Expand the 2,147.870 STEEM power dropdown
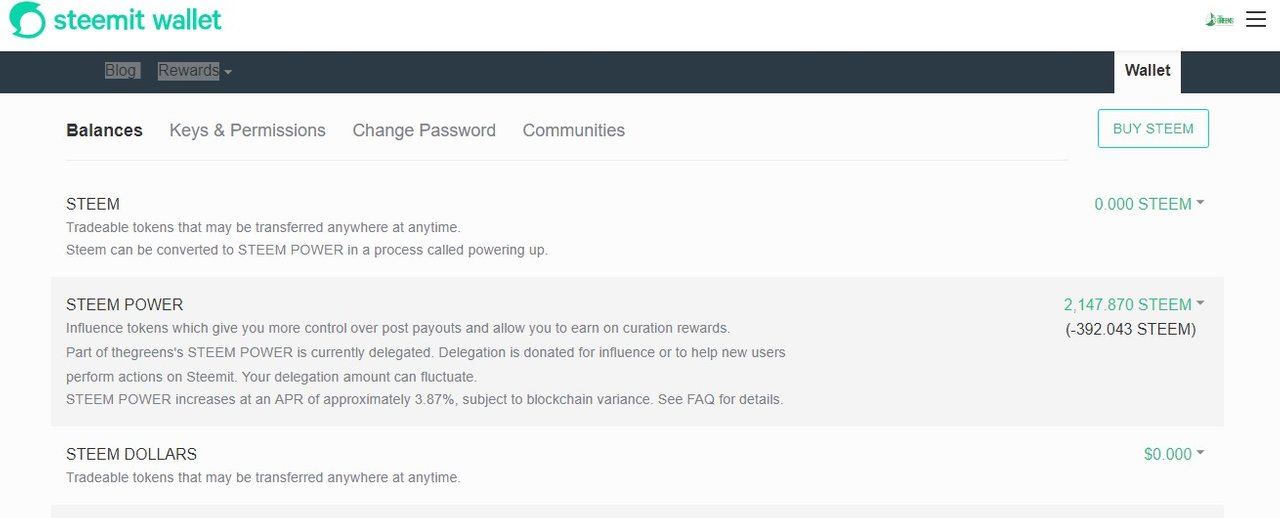The image size is (1280, 518). coord(1134,305)
